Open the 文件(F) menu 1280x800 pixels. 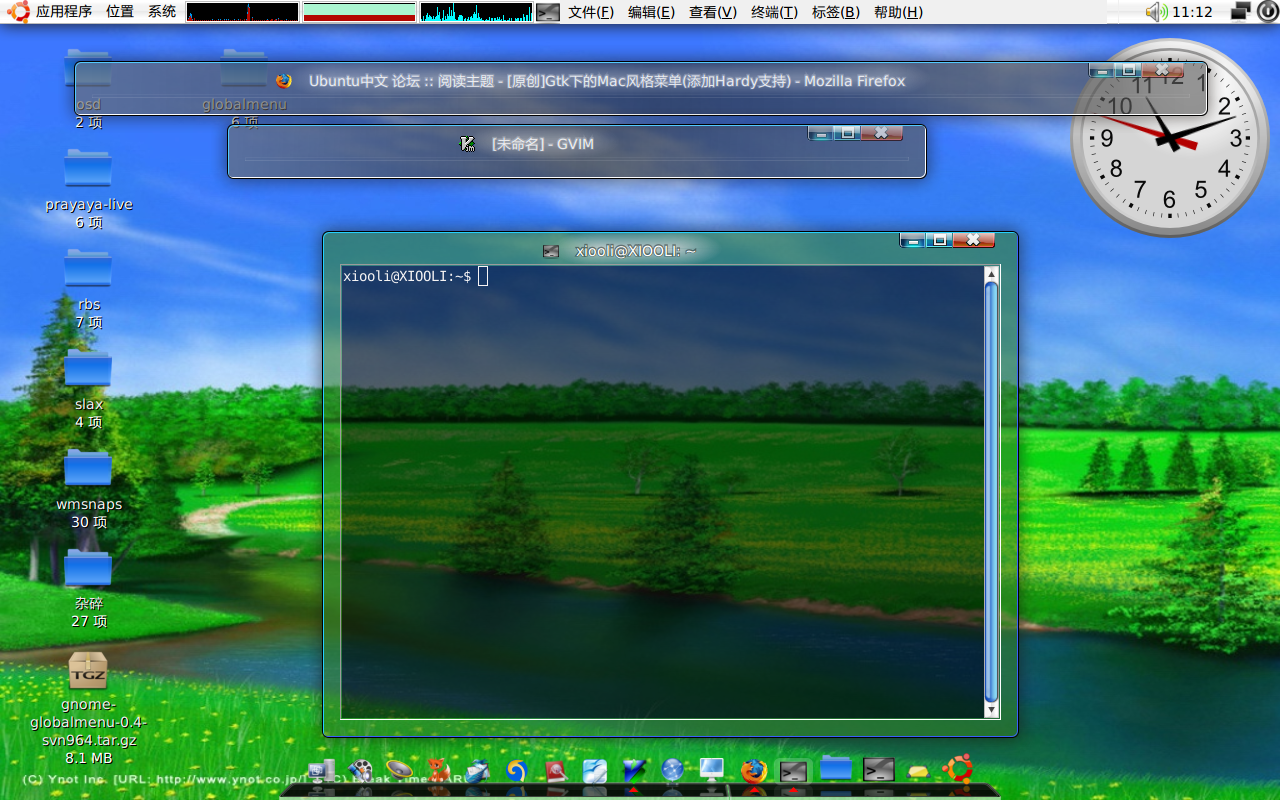591,12
